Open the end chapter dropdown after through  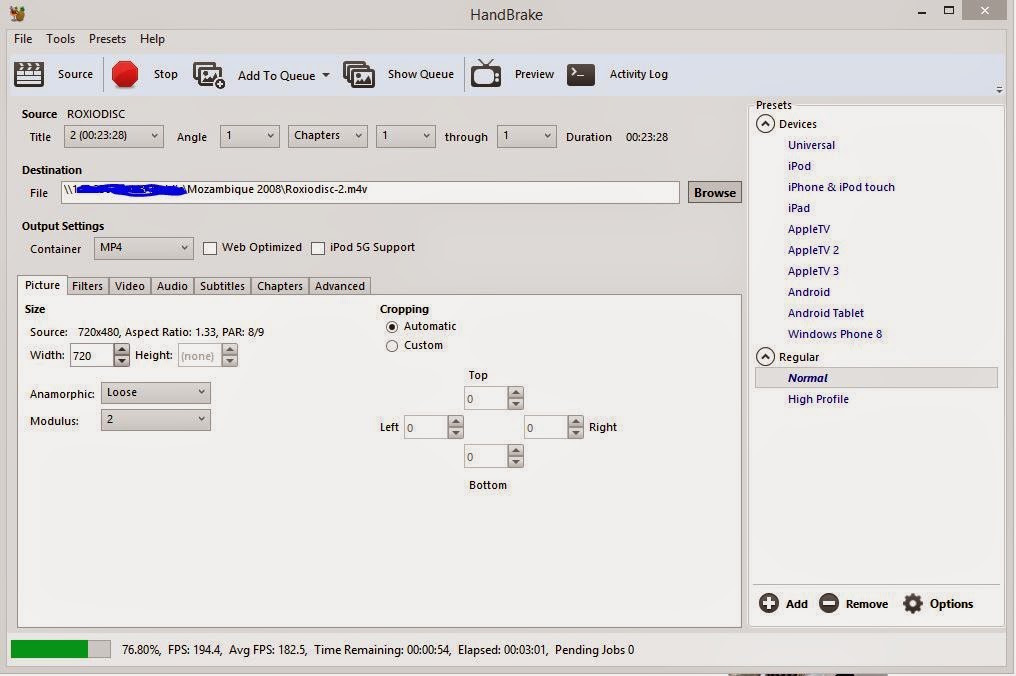coord(527,136)
